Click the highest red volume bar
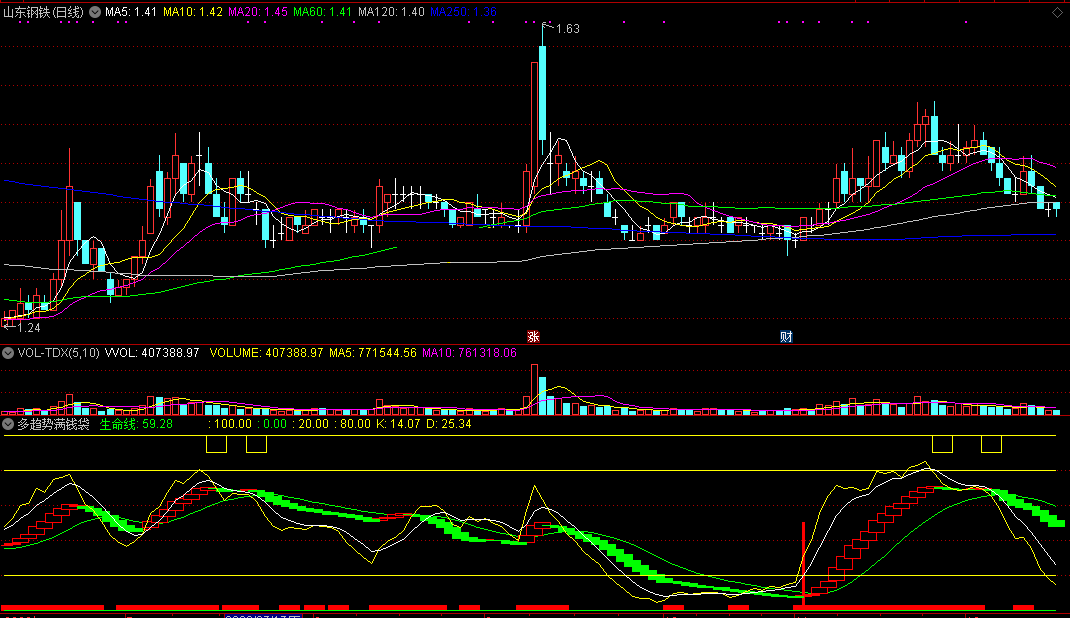Screen dimensions: 1070x618 coord(534,389)
